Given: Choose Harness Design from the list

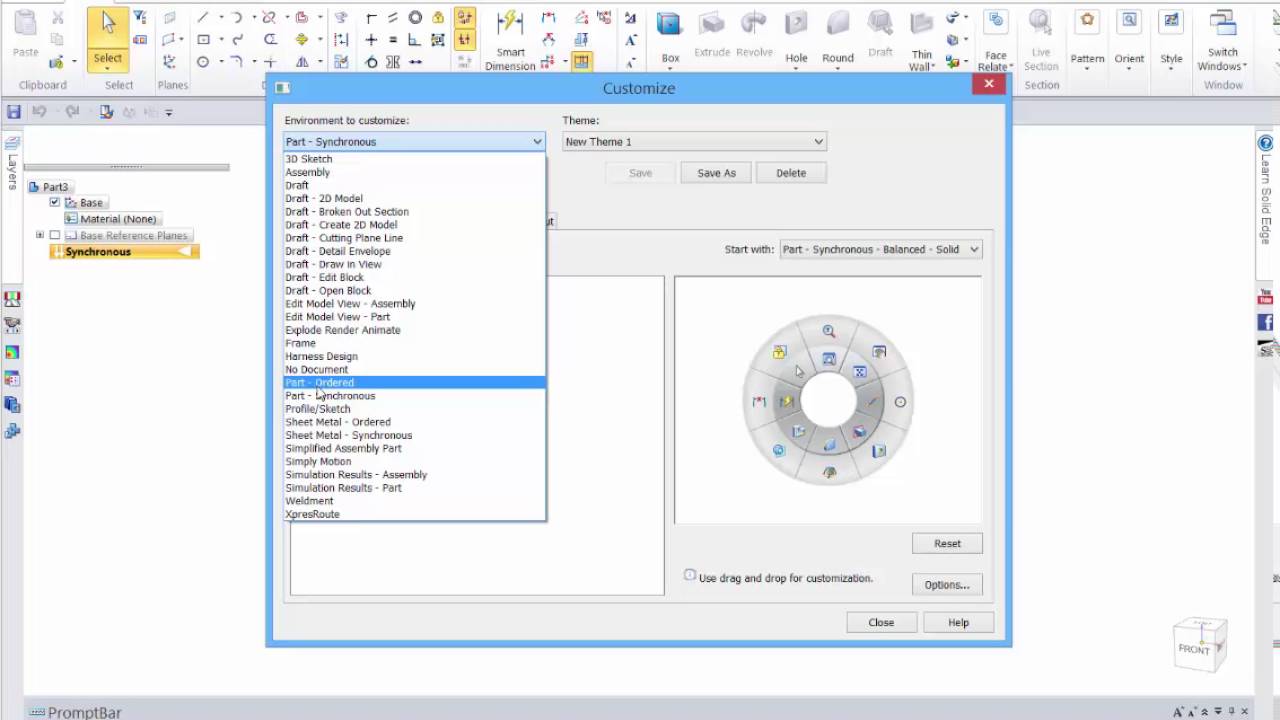Looking at the screenshot, I should pos(415,356).
